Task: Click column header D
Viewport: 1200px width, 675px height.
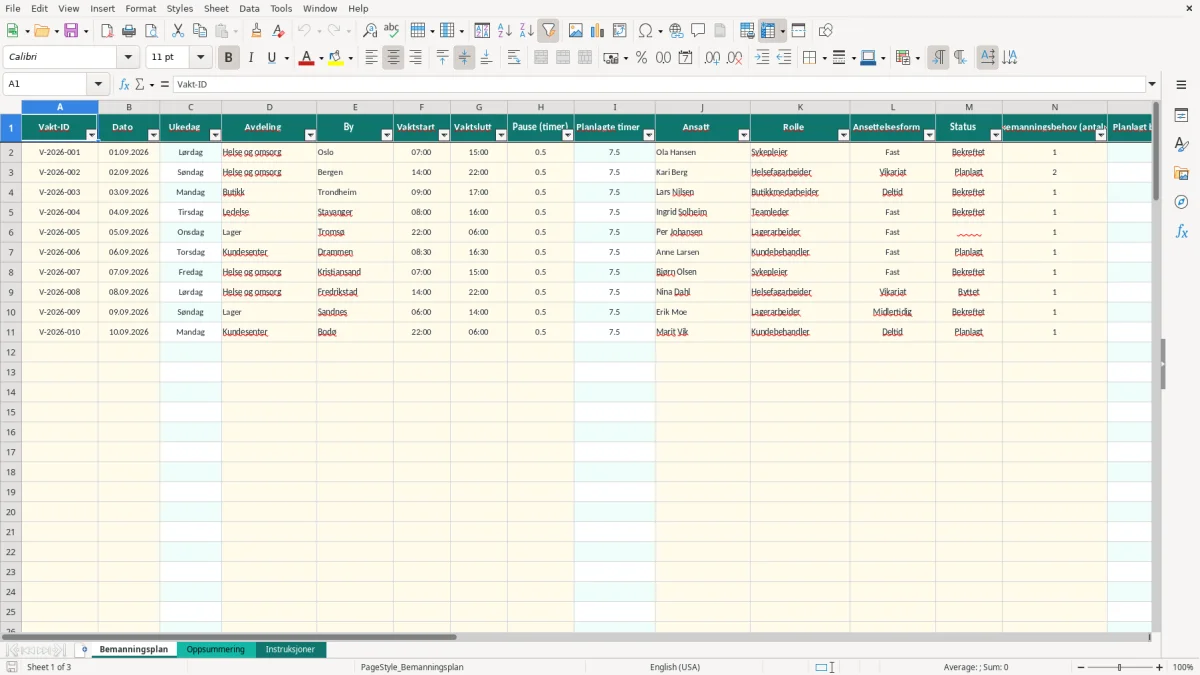Action: click(x=269, y=107)
